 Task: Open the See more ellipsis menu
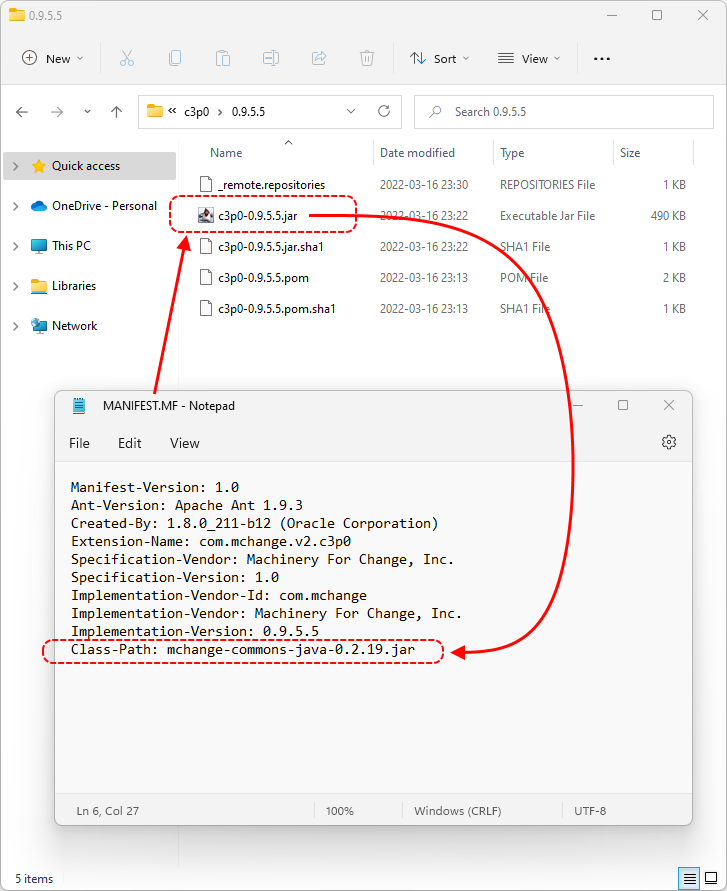(x=601, y=59)
